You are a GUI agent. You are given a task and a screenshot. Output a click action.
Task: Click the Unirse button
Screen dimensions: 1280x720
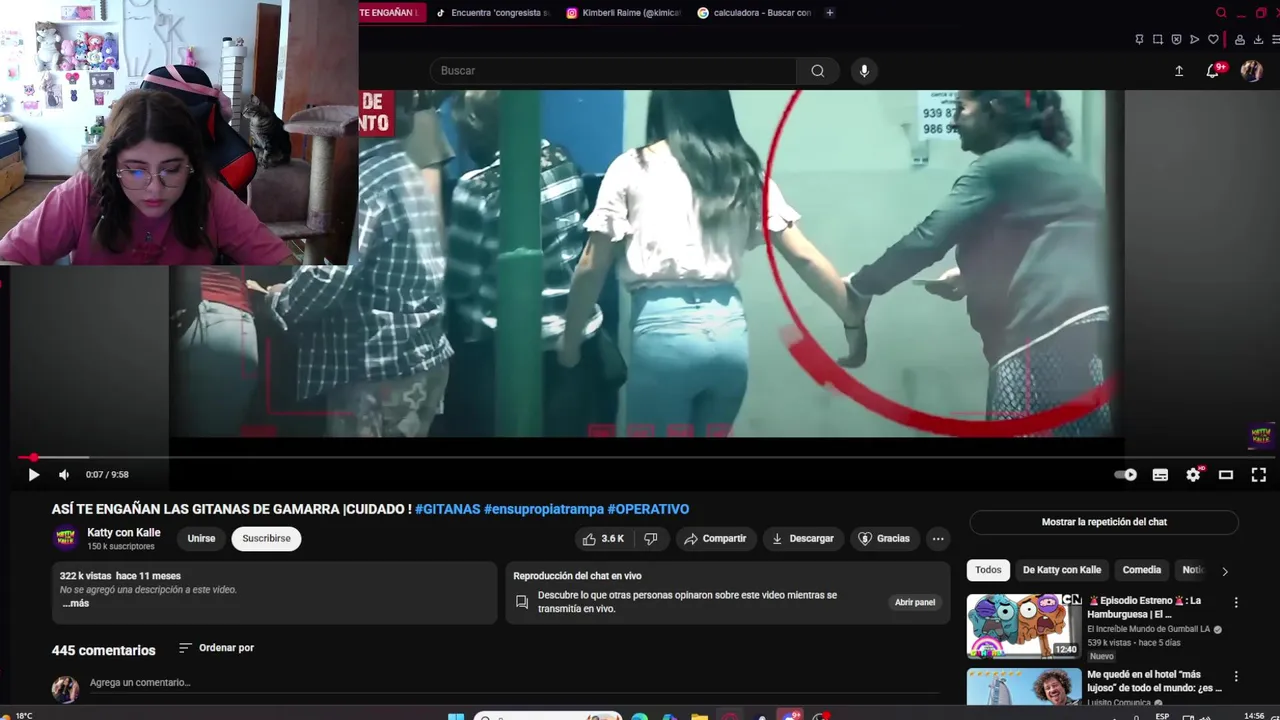pyautogui.click(x=201, y=539)
